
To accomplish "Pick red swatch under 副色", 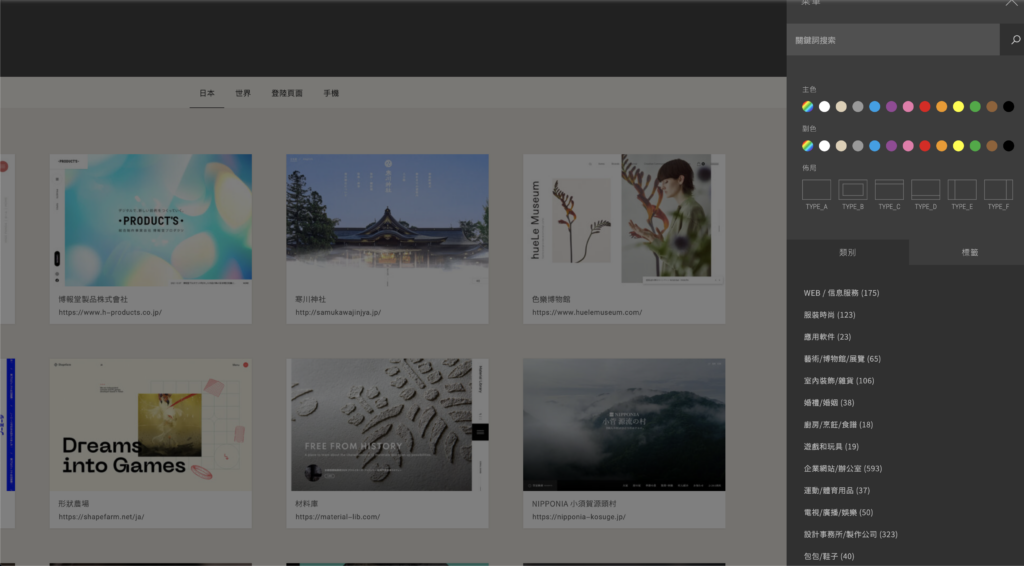I will 925,146.
